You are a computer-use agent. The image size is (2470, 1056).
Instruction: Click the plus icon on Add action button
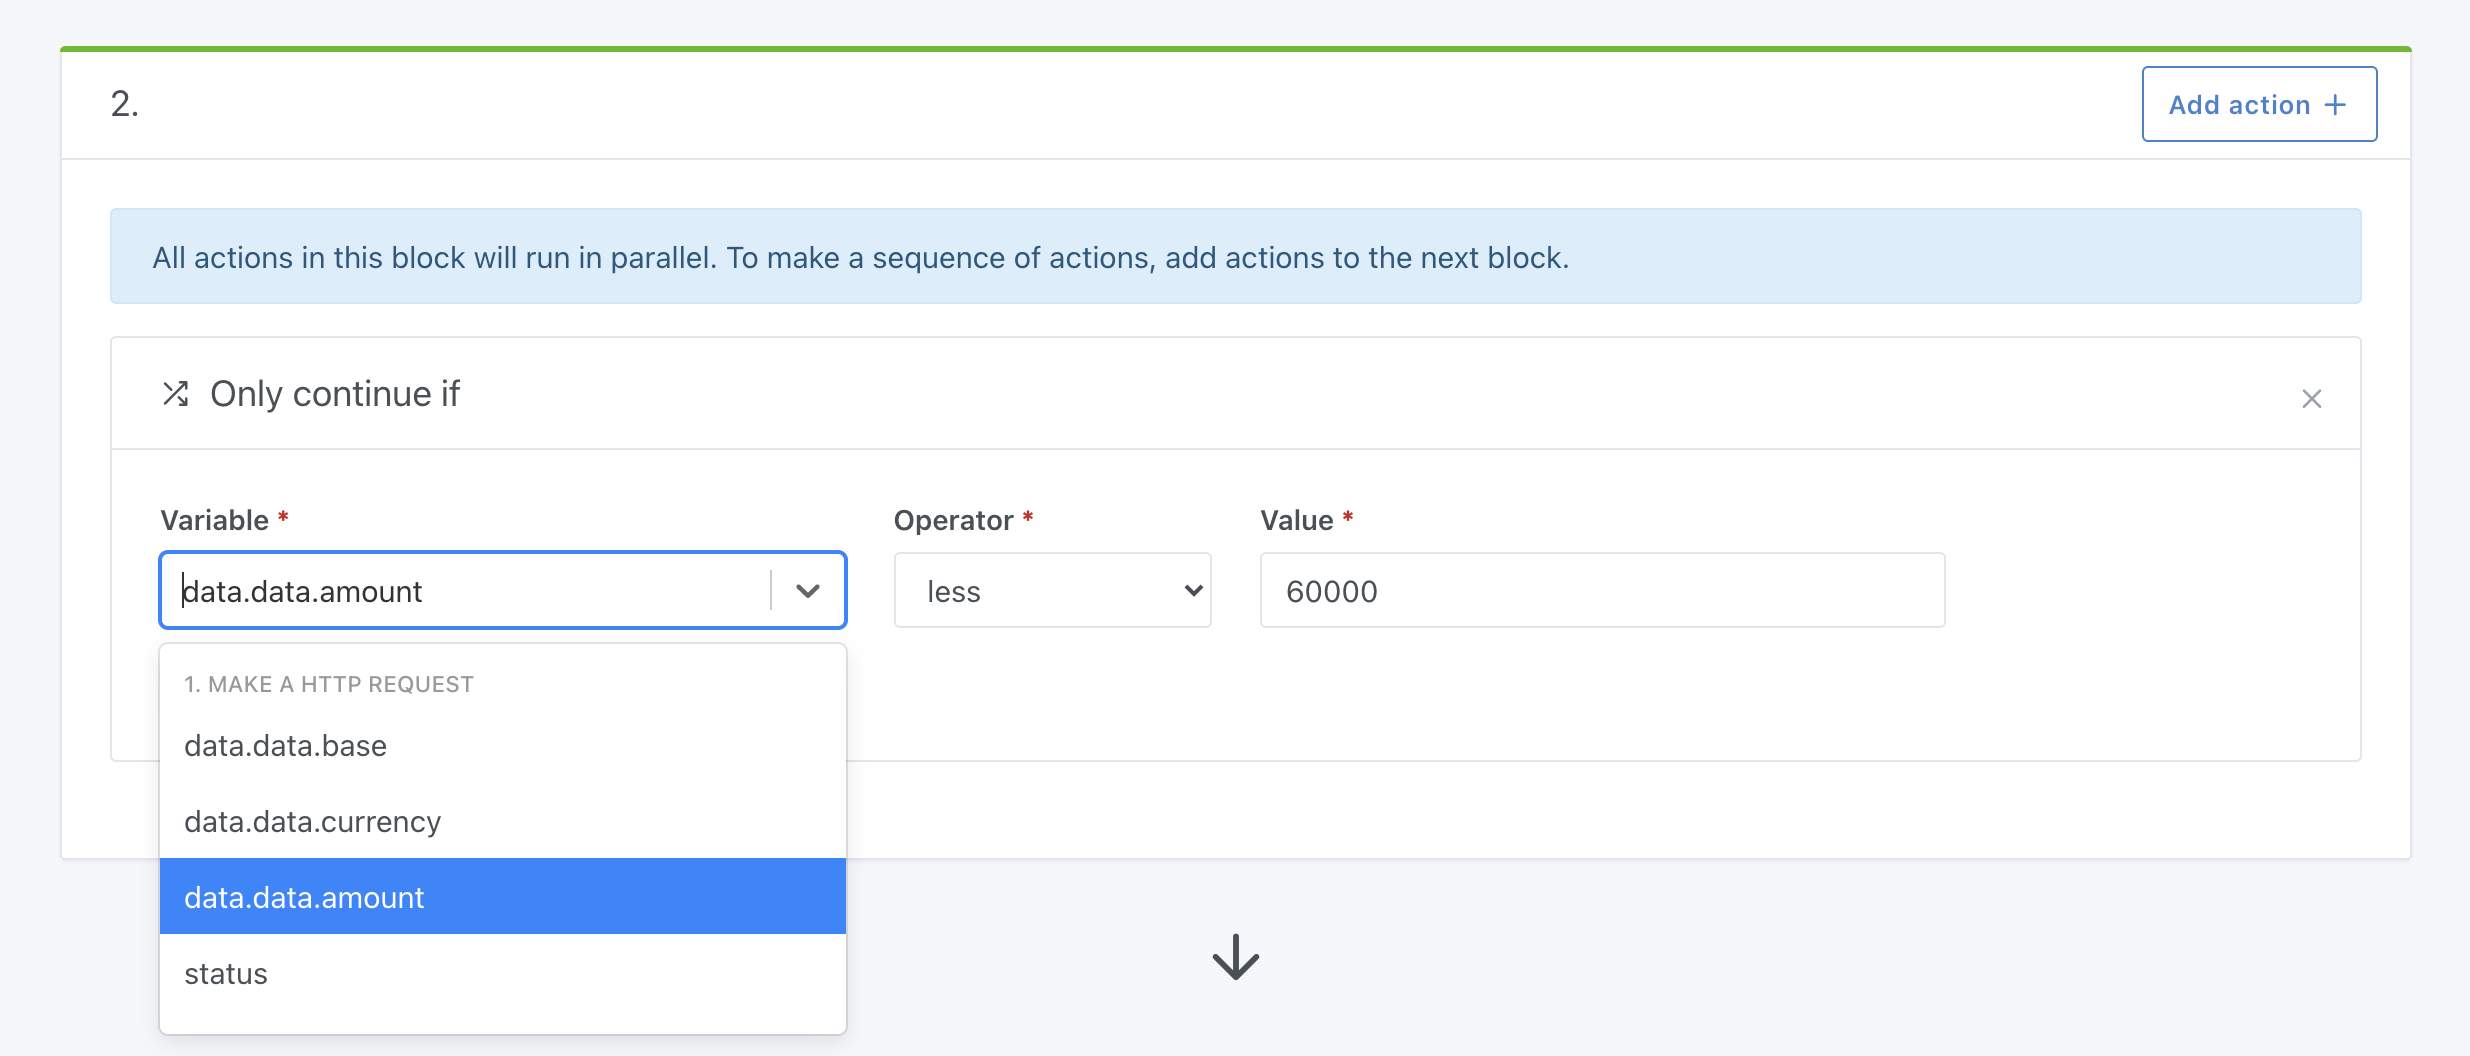point(2336,103)
